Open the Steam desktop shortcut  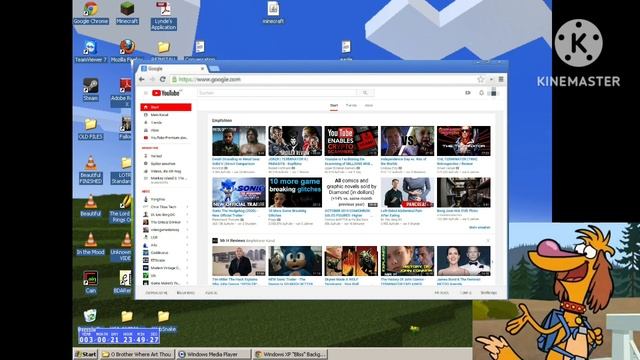pos(91,87)
